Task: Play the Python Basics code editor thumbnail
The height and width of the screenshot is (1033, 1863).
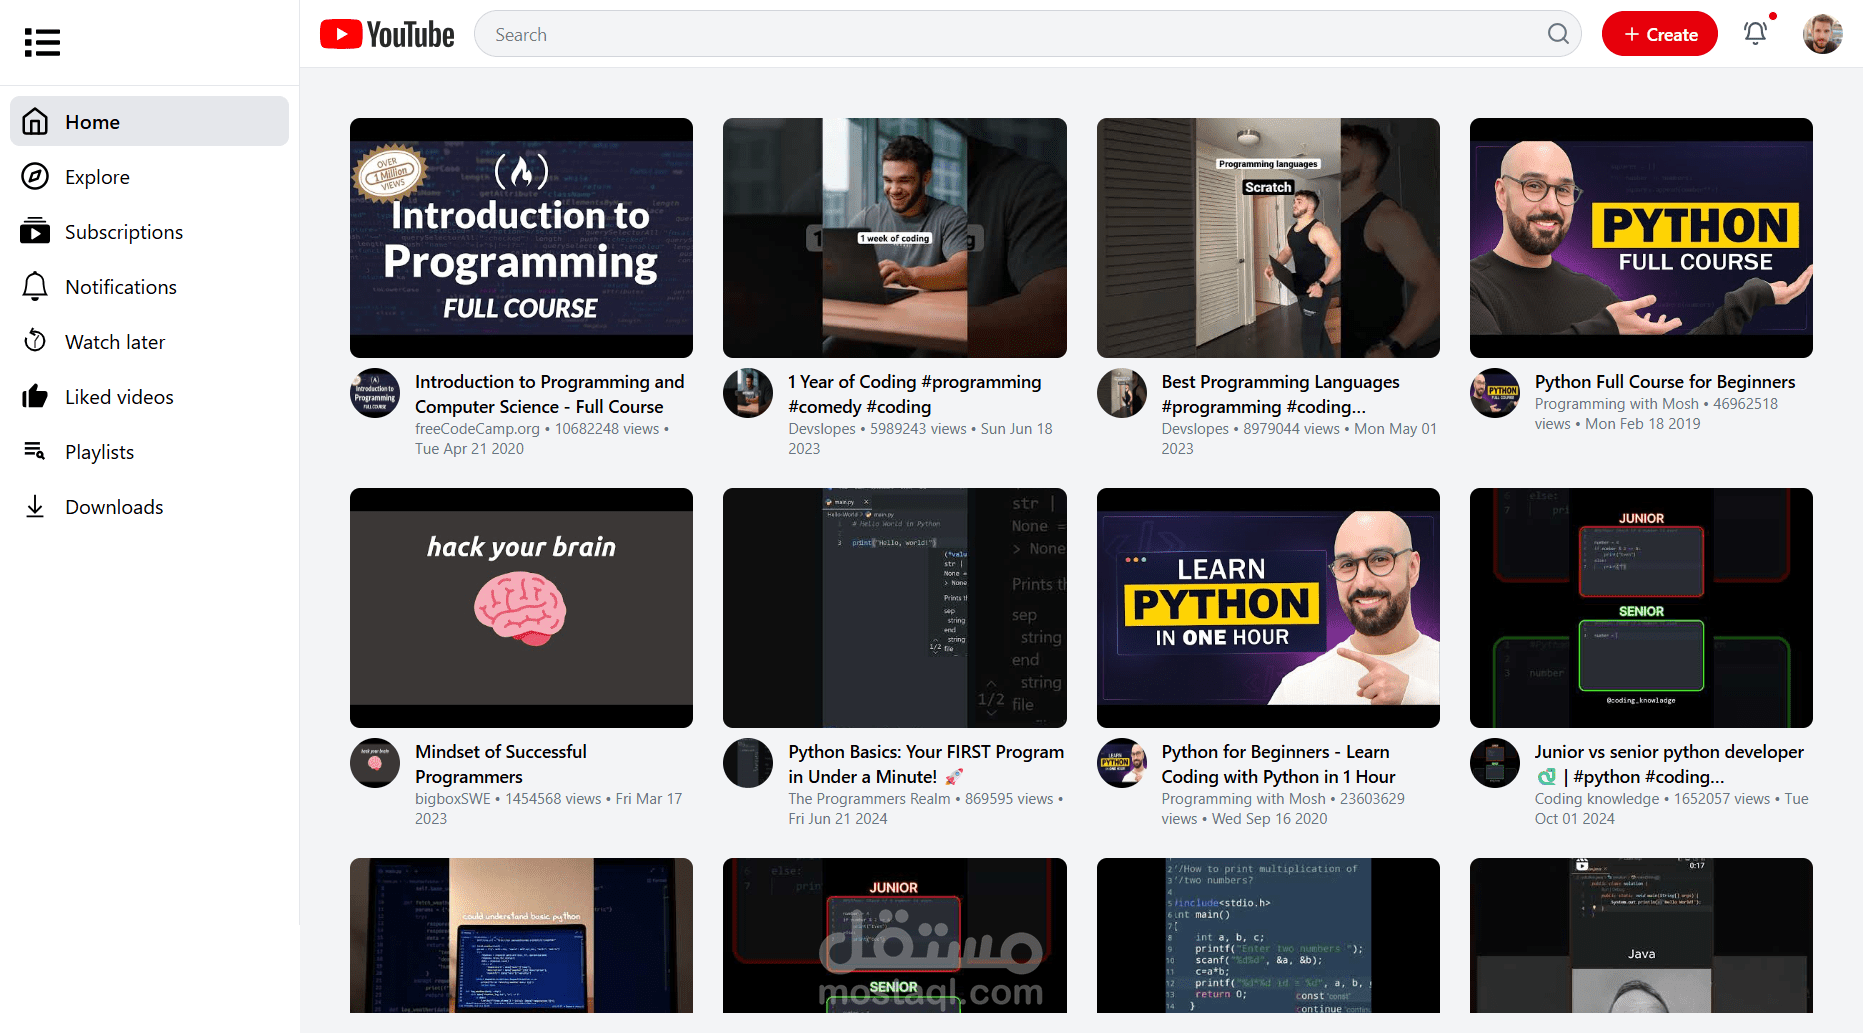Action: point(895,608)
